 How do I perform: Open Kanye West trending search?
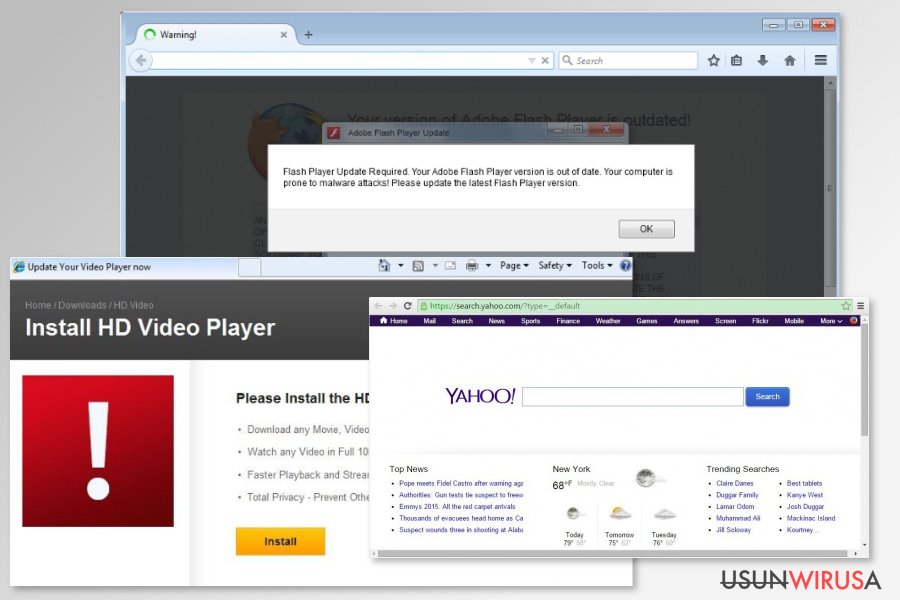coord(805,495)
